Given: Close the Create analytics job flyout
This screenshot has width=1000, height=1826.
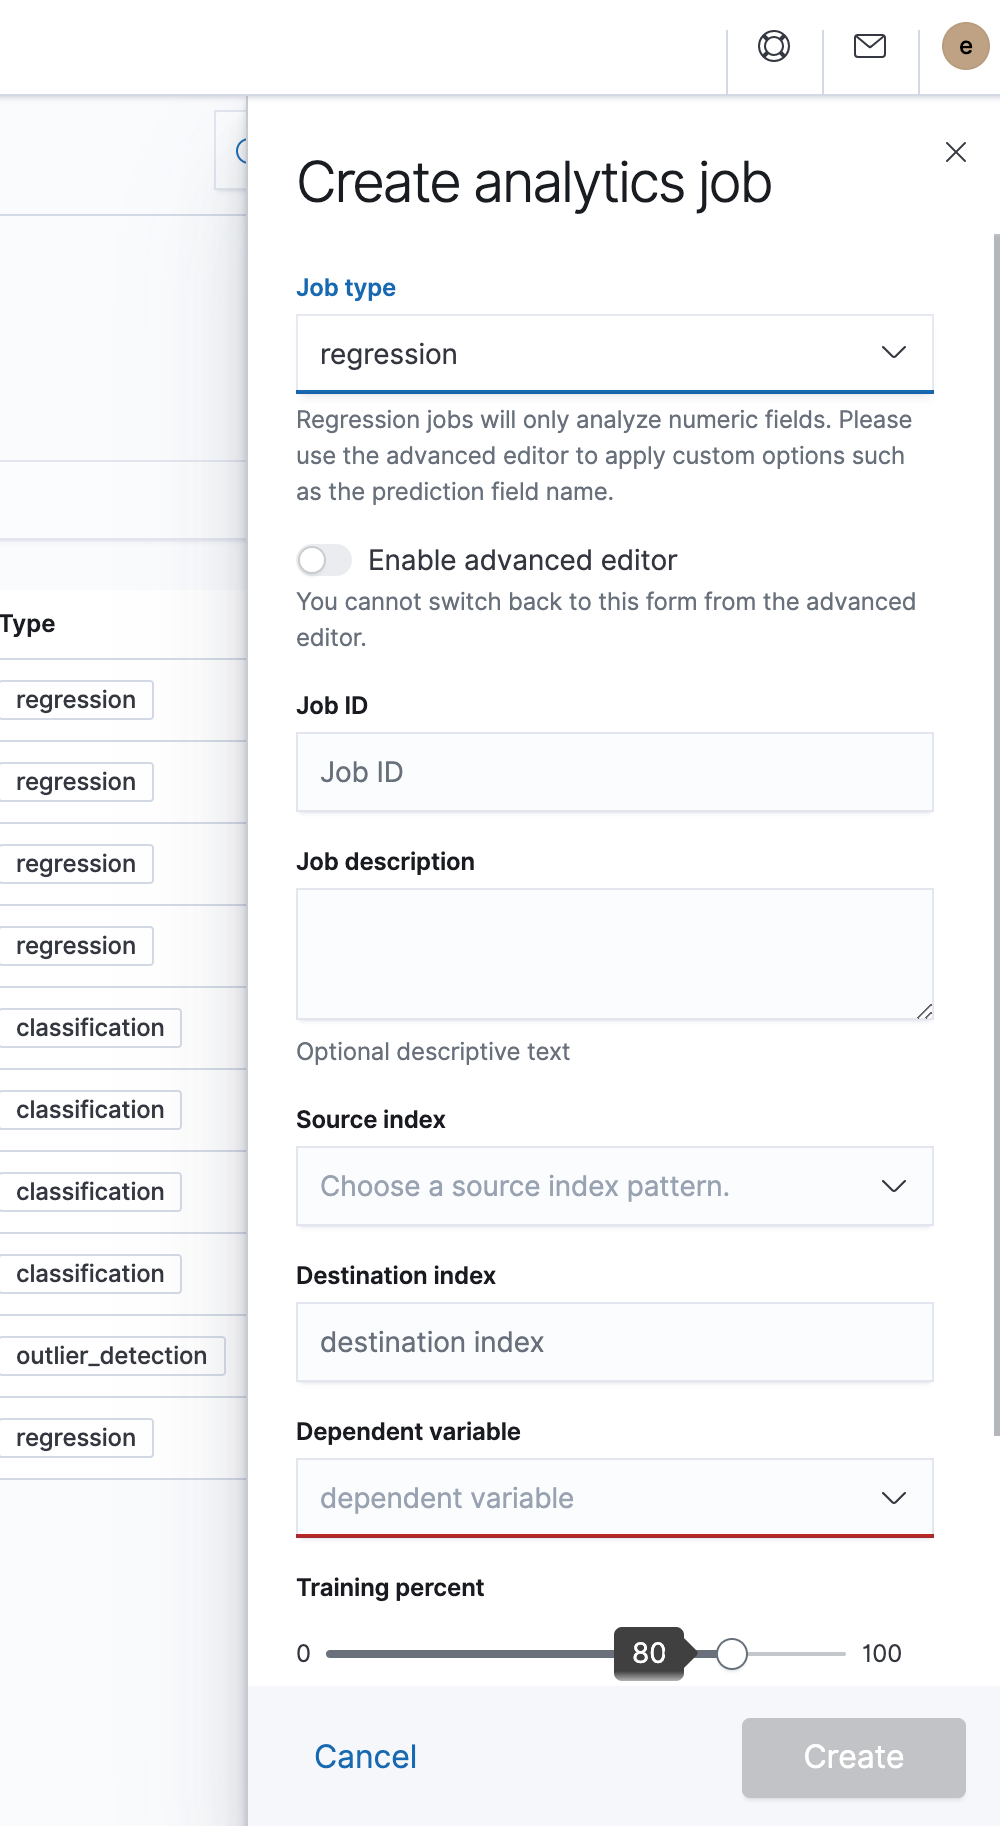Looking at the screenshot, I should click(956, 152).
